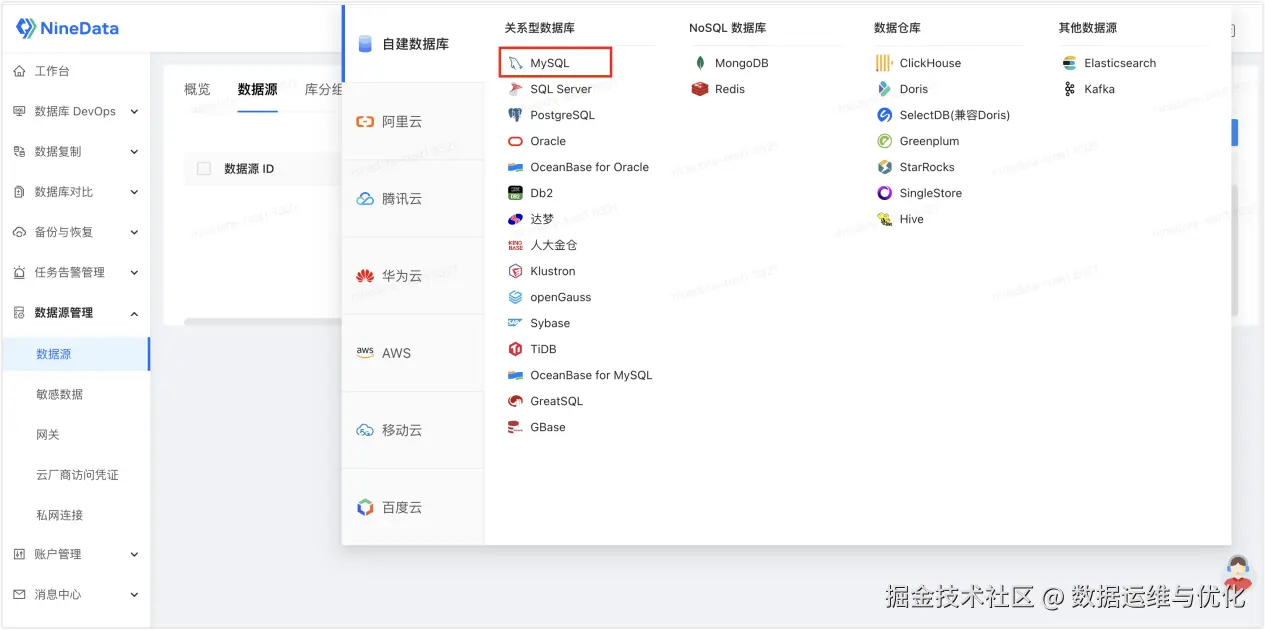Select 自建数据库 category tab

[414, 44]
